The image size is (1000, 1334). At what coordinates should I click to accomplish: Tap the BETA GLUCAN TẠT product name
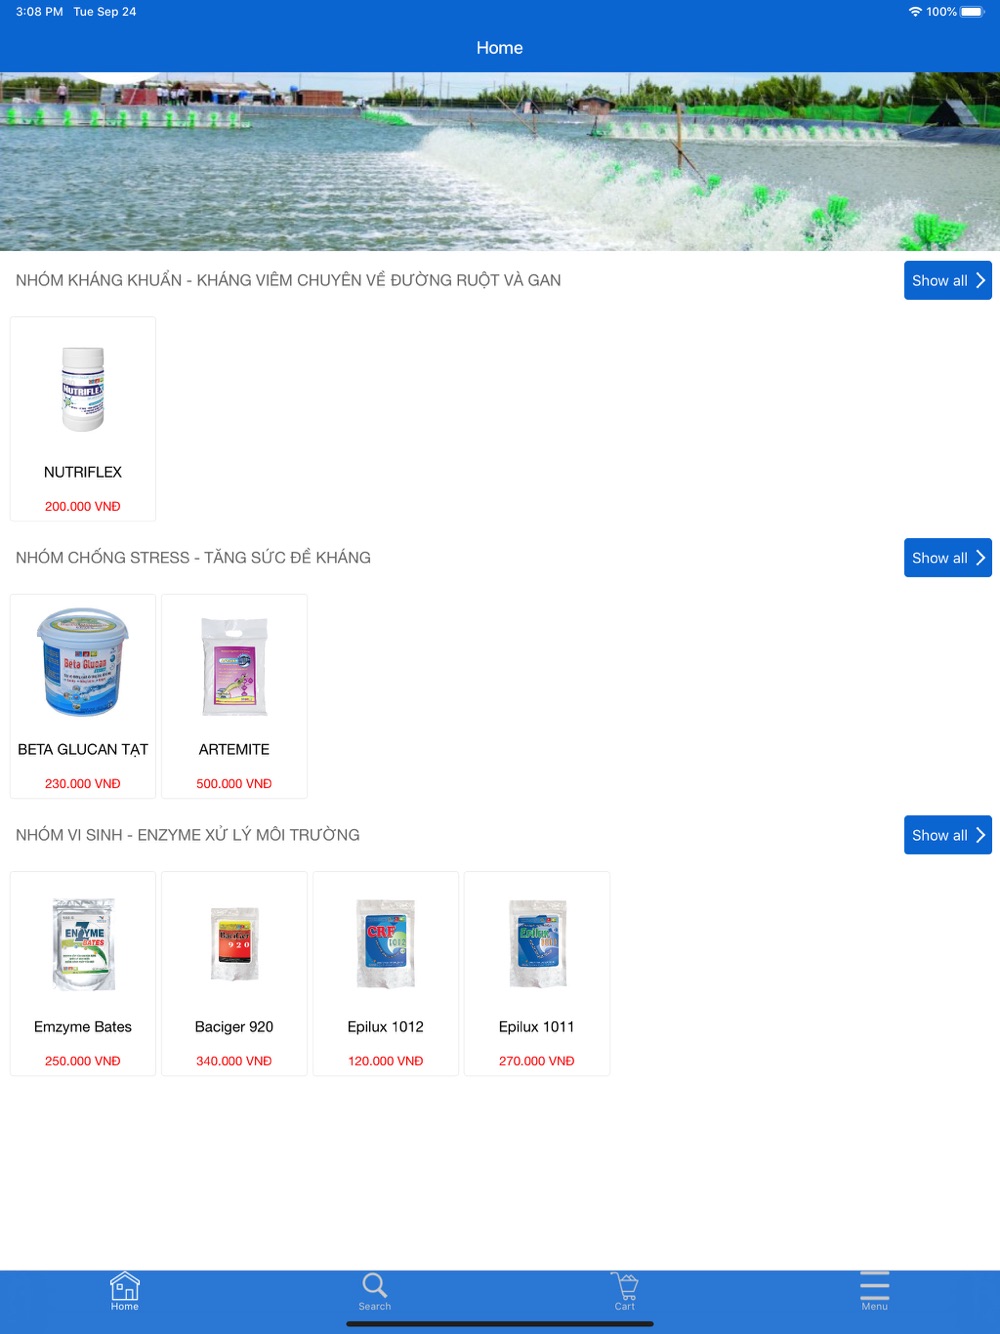click(x=83, y=750)
